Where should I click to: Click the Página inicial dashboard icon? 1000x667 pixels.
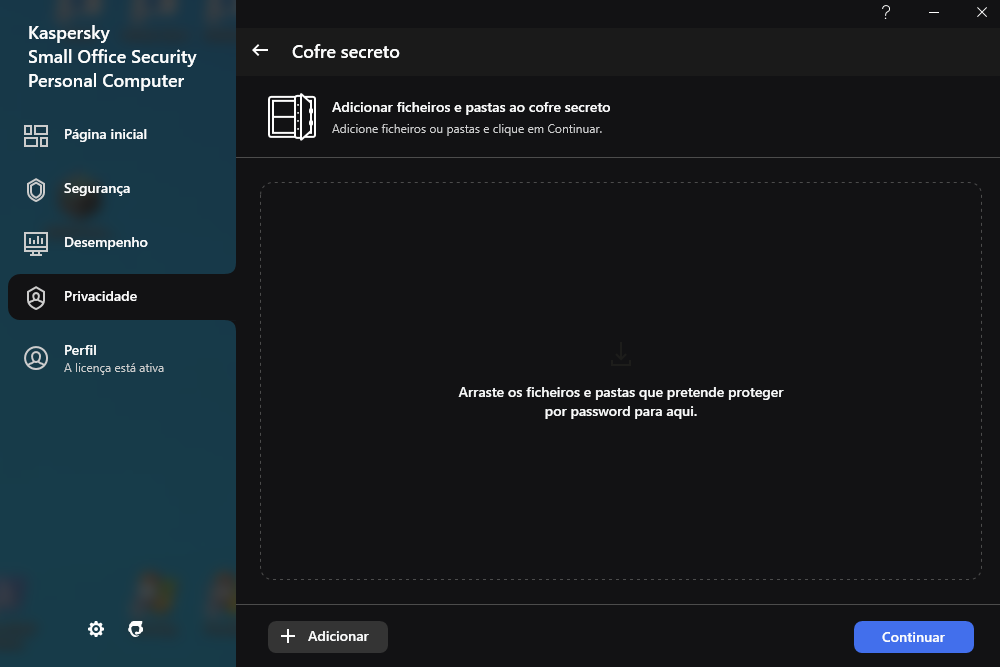[x=36, y=135]
